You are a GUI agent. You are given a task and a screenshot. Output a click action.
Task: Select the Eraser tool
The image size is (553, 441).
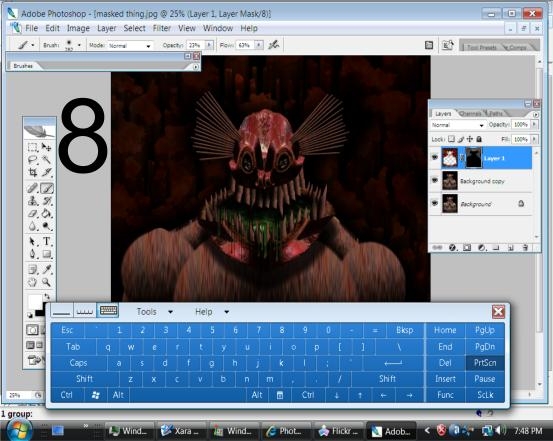(x=32, y=213)
